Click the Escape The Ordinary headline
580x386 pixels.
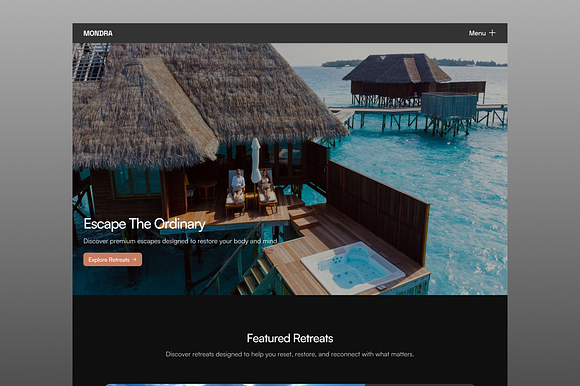point(144,224)
